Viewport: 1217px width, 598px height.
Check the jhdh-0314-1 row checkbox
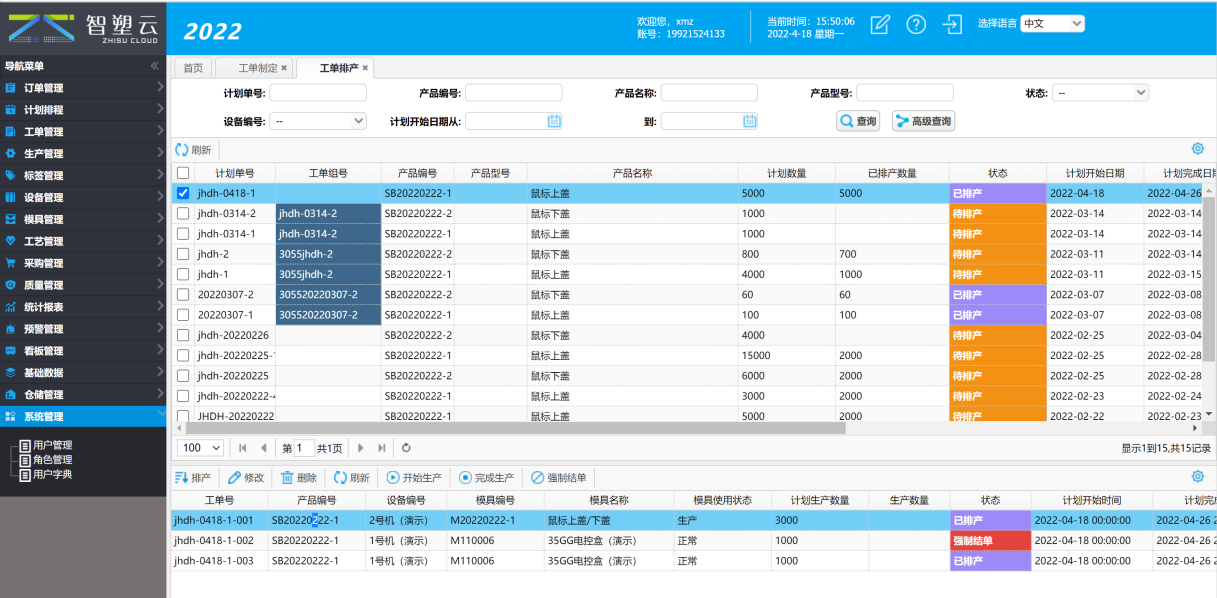point(183,233)
